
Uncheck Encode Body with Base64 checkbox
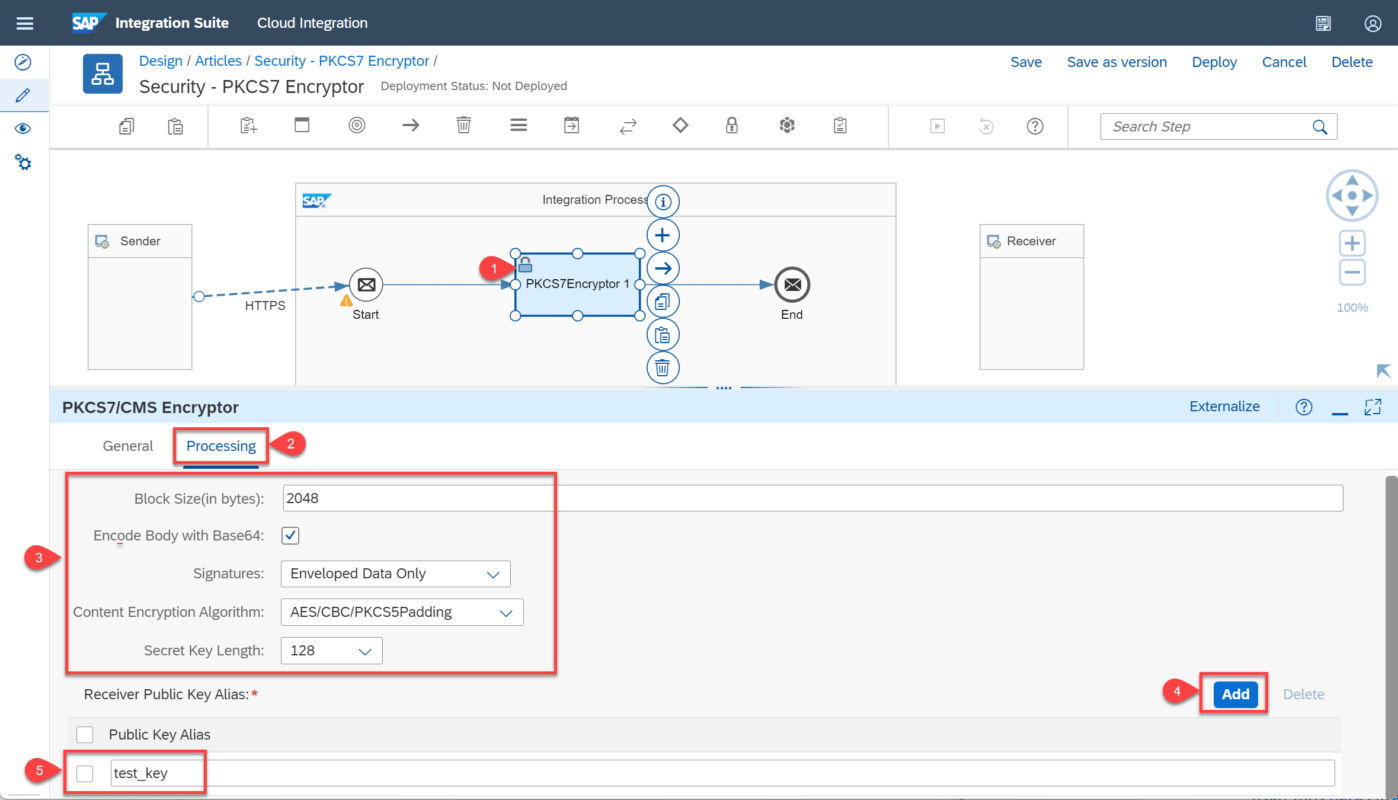[290, 536]
